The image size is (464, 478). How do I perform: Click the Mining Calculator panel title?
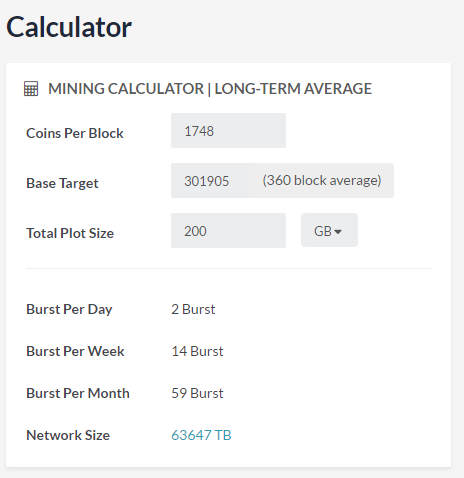210,89
